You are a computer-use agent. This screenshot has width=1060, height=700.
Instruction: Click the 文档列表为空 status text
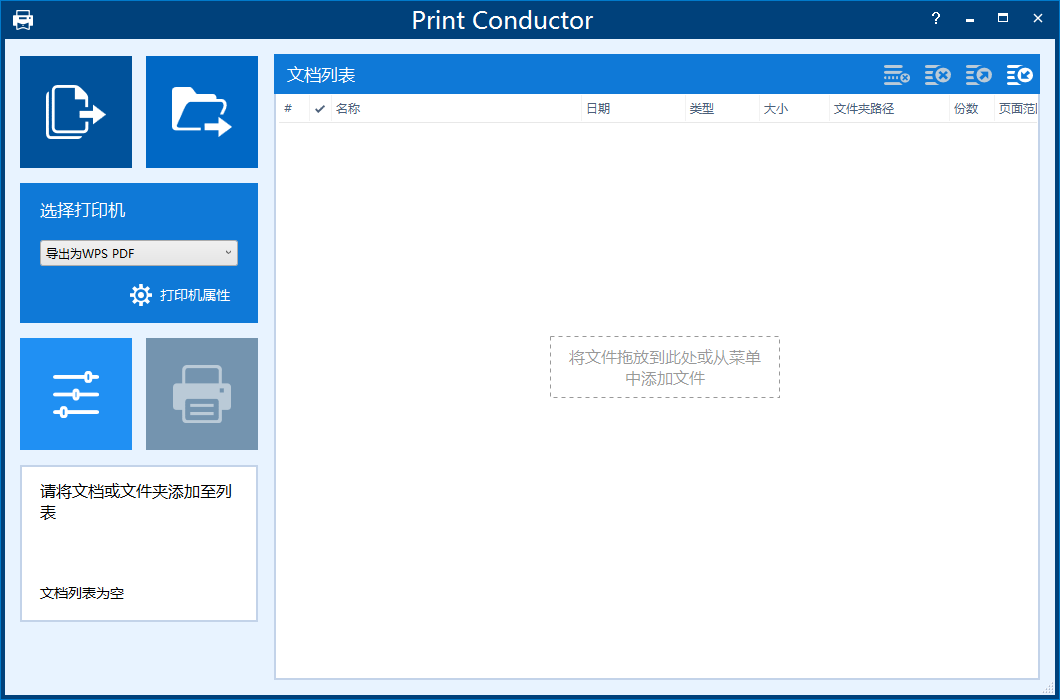(x=82, y=593)
